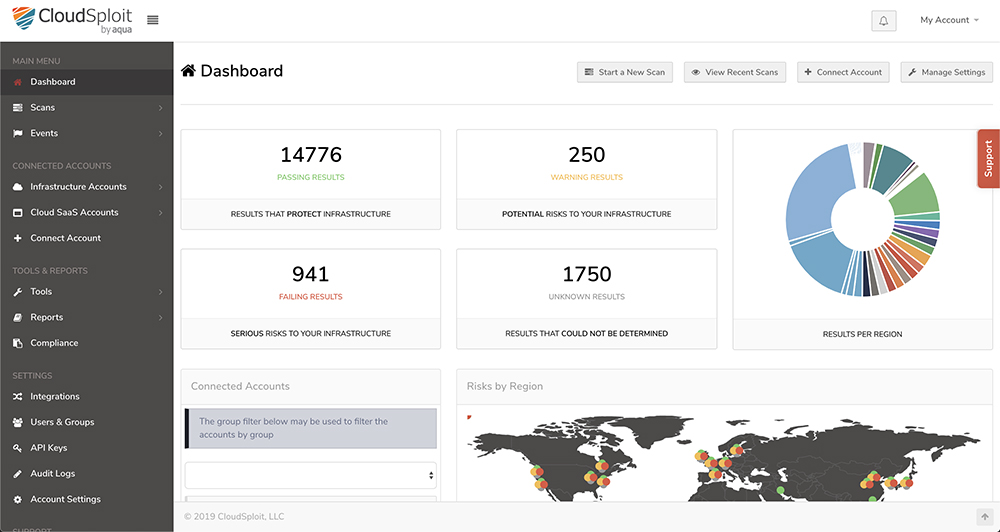The height and width of the screenshot is (532, 1000).
Task: Expand the Infrastructure Accounts chevron
Action: pyautogui.click(x=160, y=187)
